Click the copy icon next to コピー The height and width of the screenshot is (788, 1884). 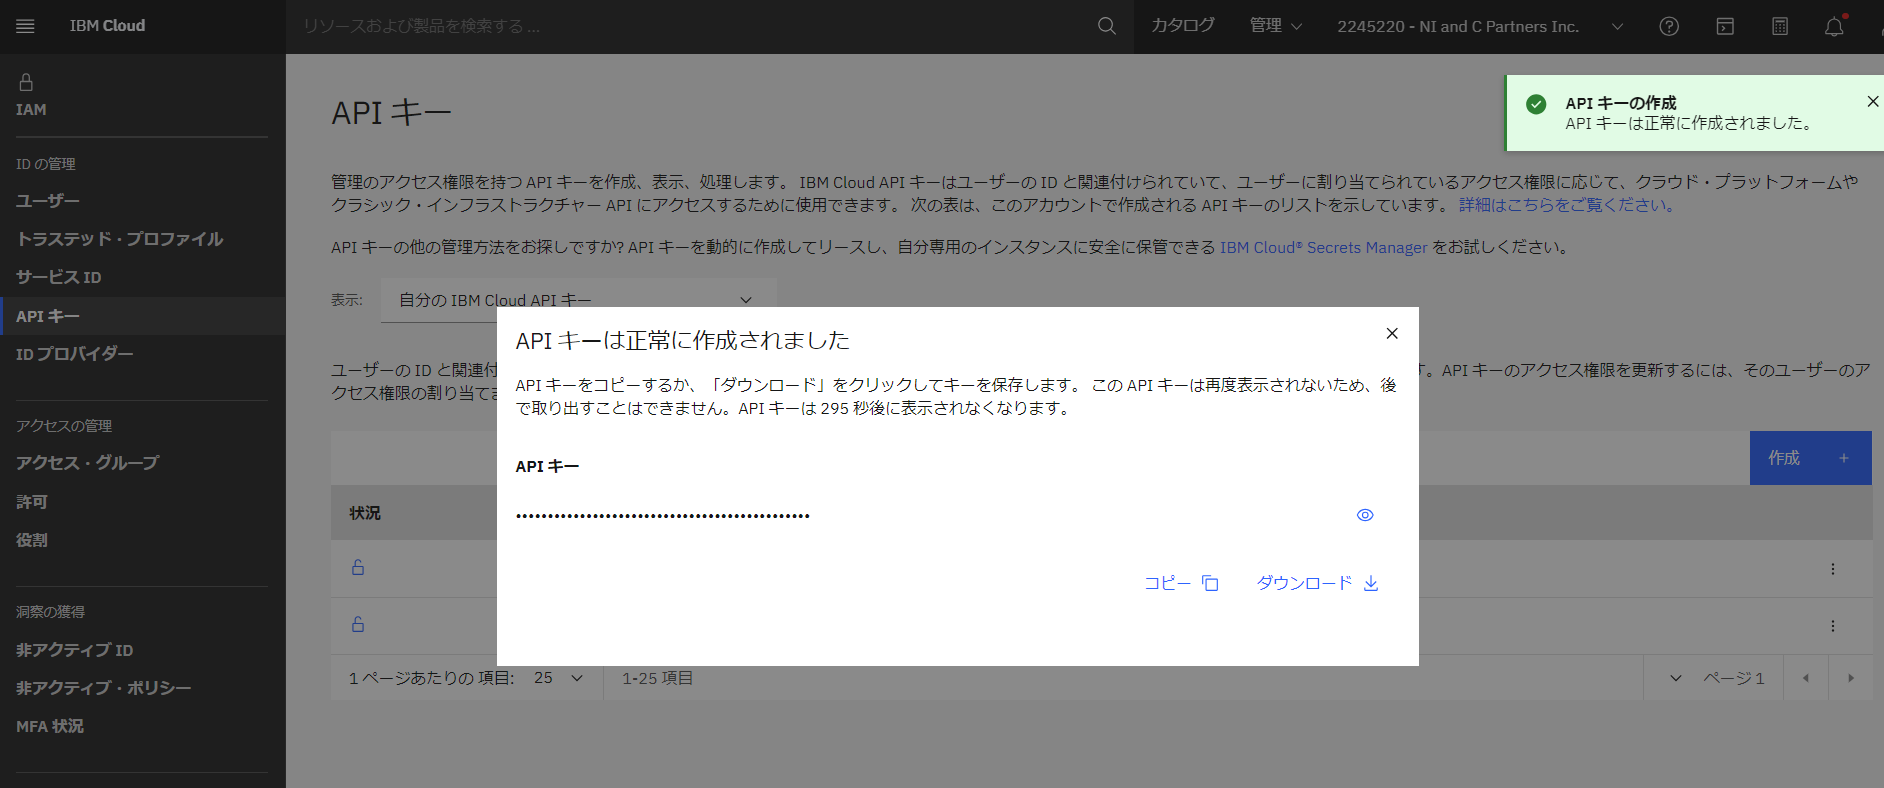(1210, 583)
